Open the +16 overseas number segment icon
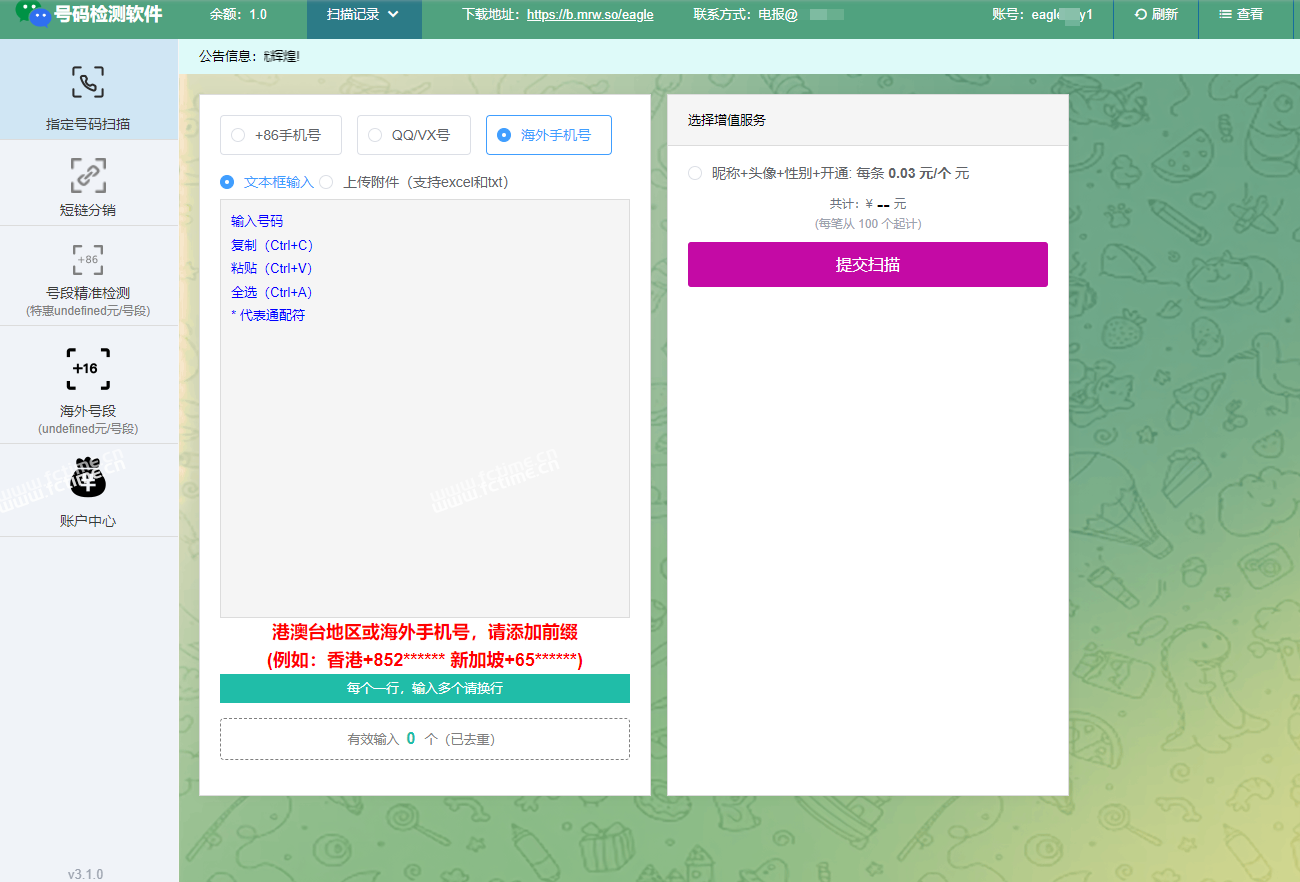The height and width of the screenshot is (882, 1300). point(88,369)
